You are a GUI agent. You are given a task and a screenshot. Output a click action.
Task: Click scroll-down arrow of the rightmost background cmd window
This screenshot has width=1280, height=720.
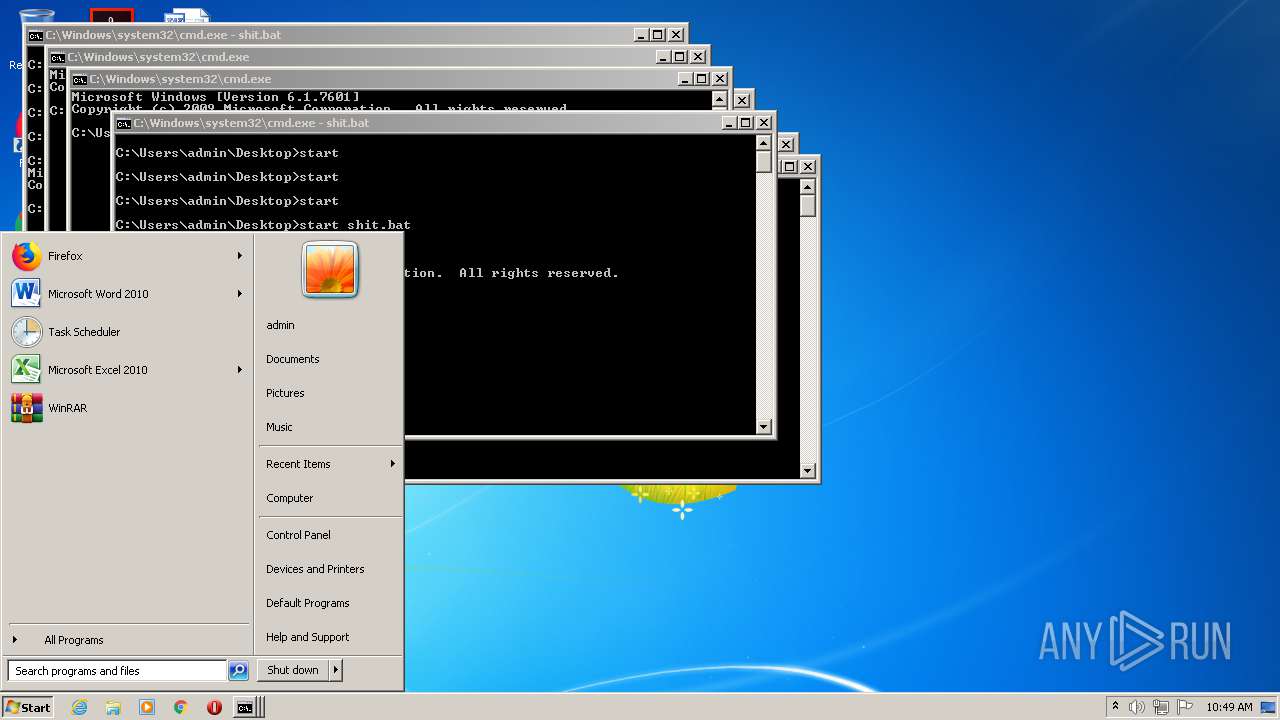click(x=808, y=471)
